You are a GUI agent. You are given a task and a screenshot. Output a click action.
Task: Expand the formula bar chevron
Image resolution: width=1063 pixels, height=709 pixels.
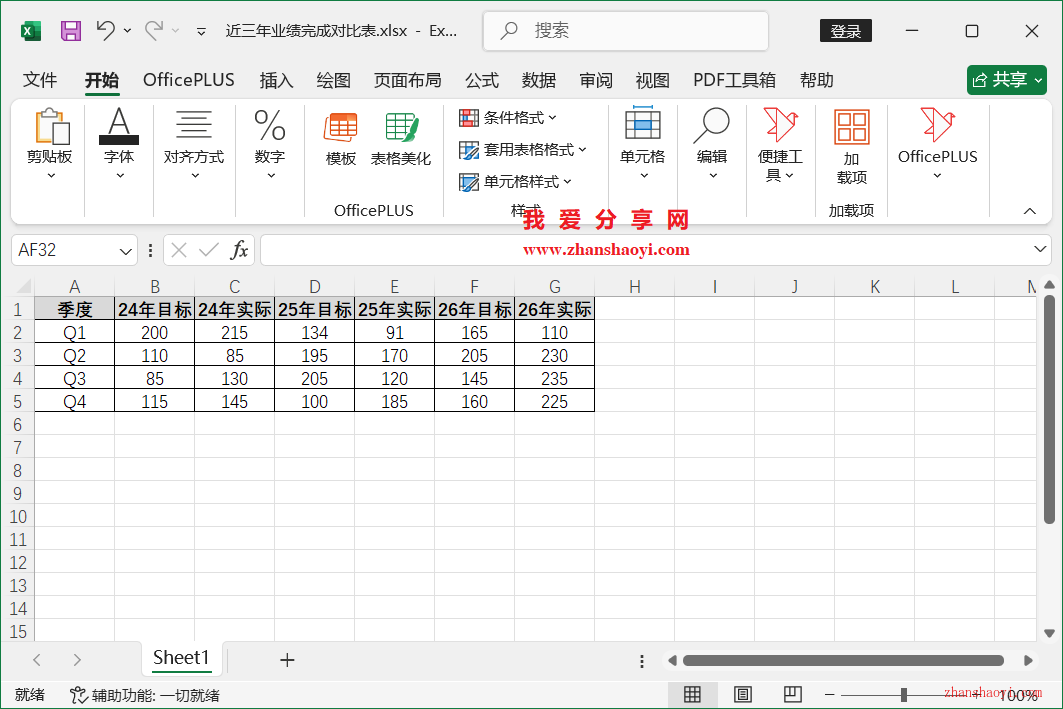tap(1040, 249)
